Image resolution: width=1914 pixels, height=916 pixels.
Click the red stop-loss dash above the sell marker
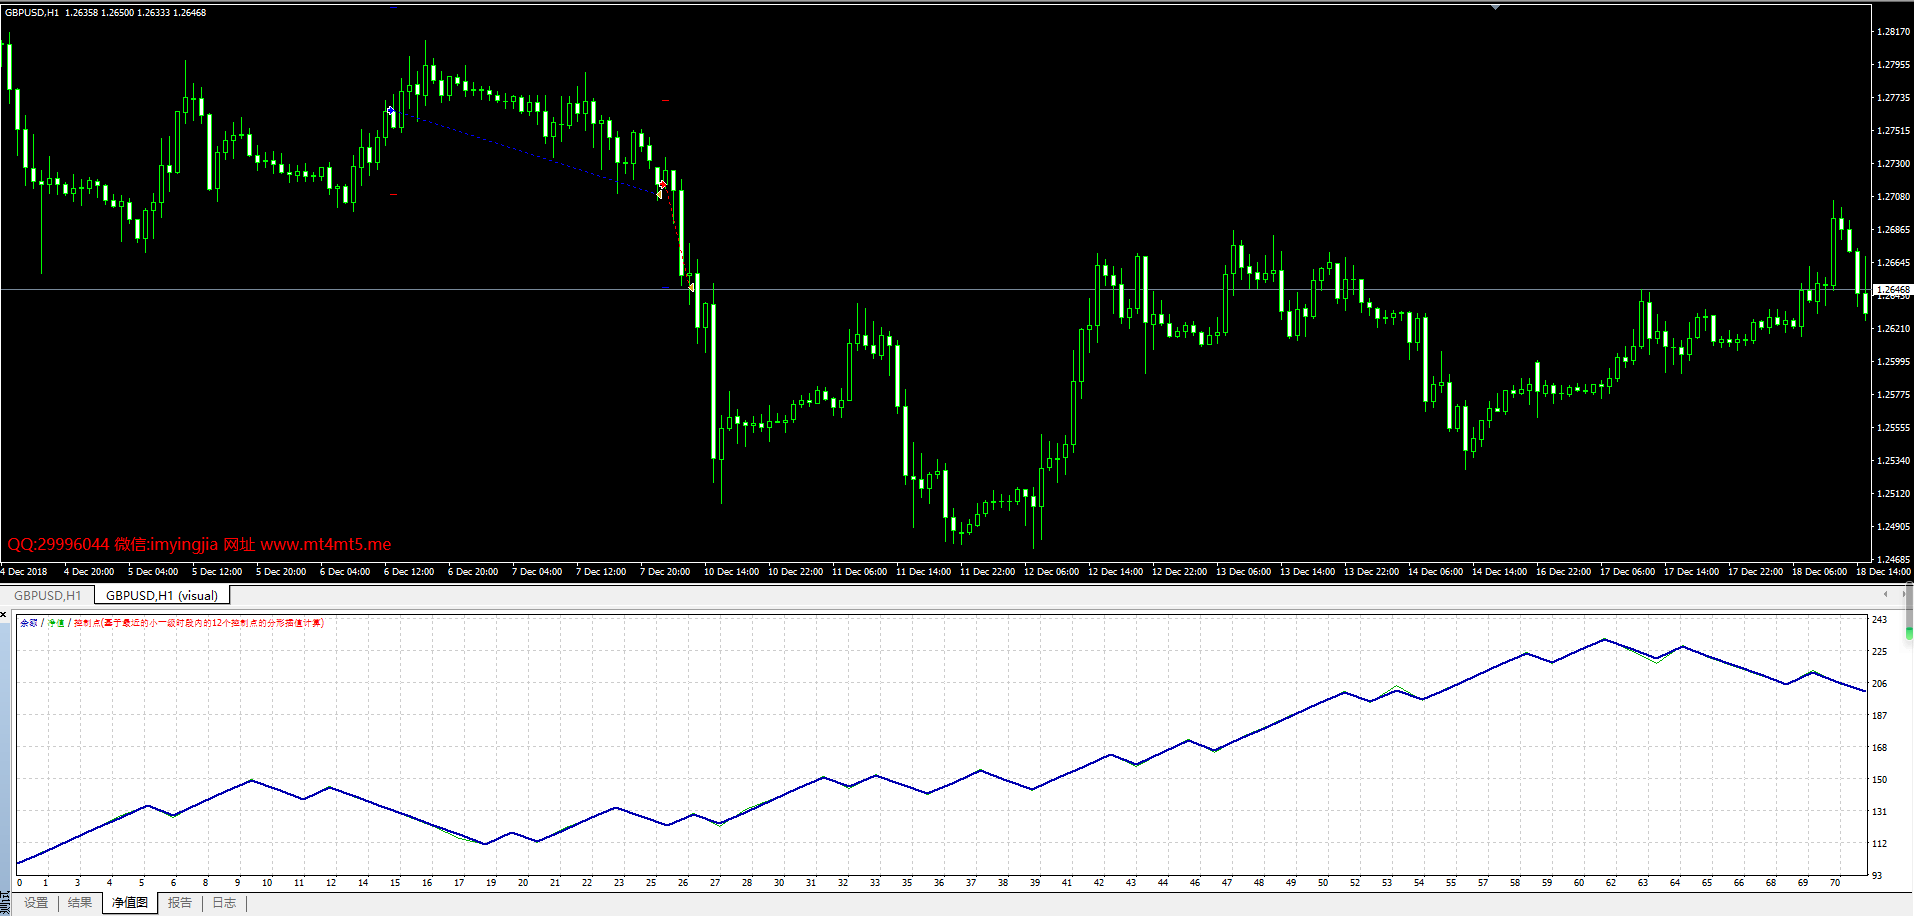pos(665,101)
